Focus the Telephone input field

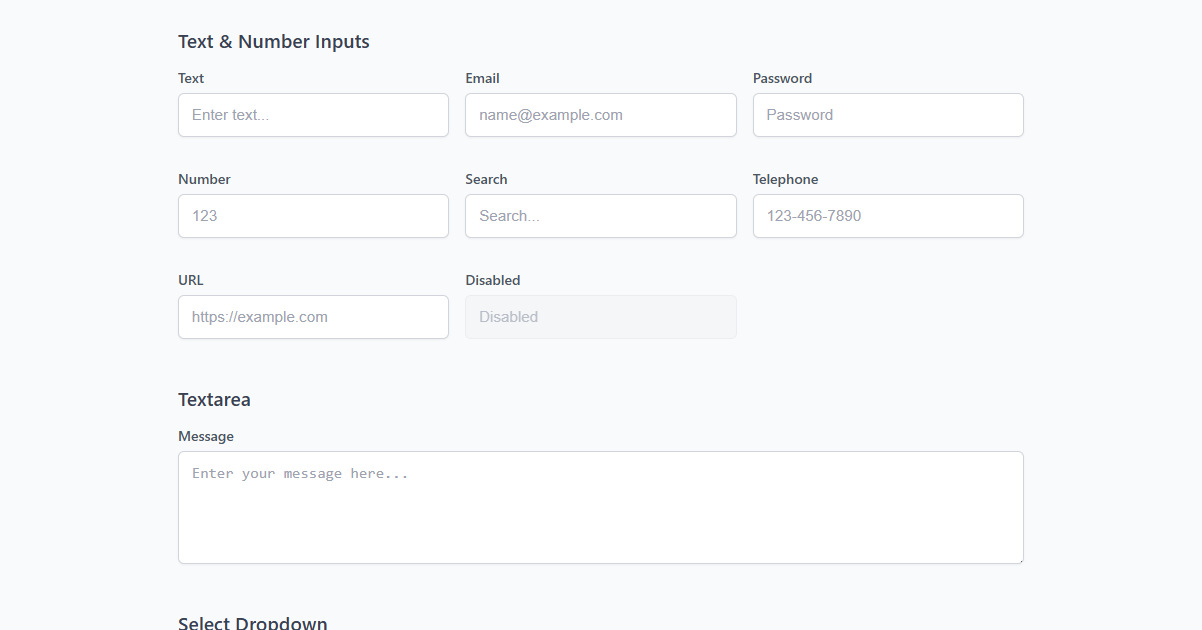click(888, 216)
